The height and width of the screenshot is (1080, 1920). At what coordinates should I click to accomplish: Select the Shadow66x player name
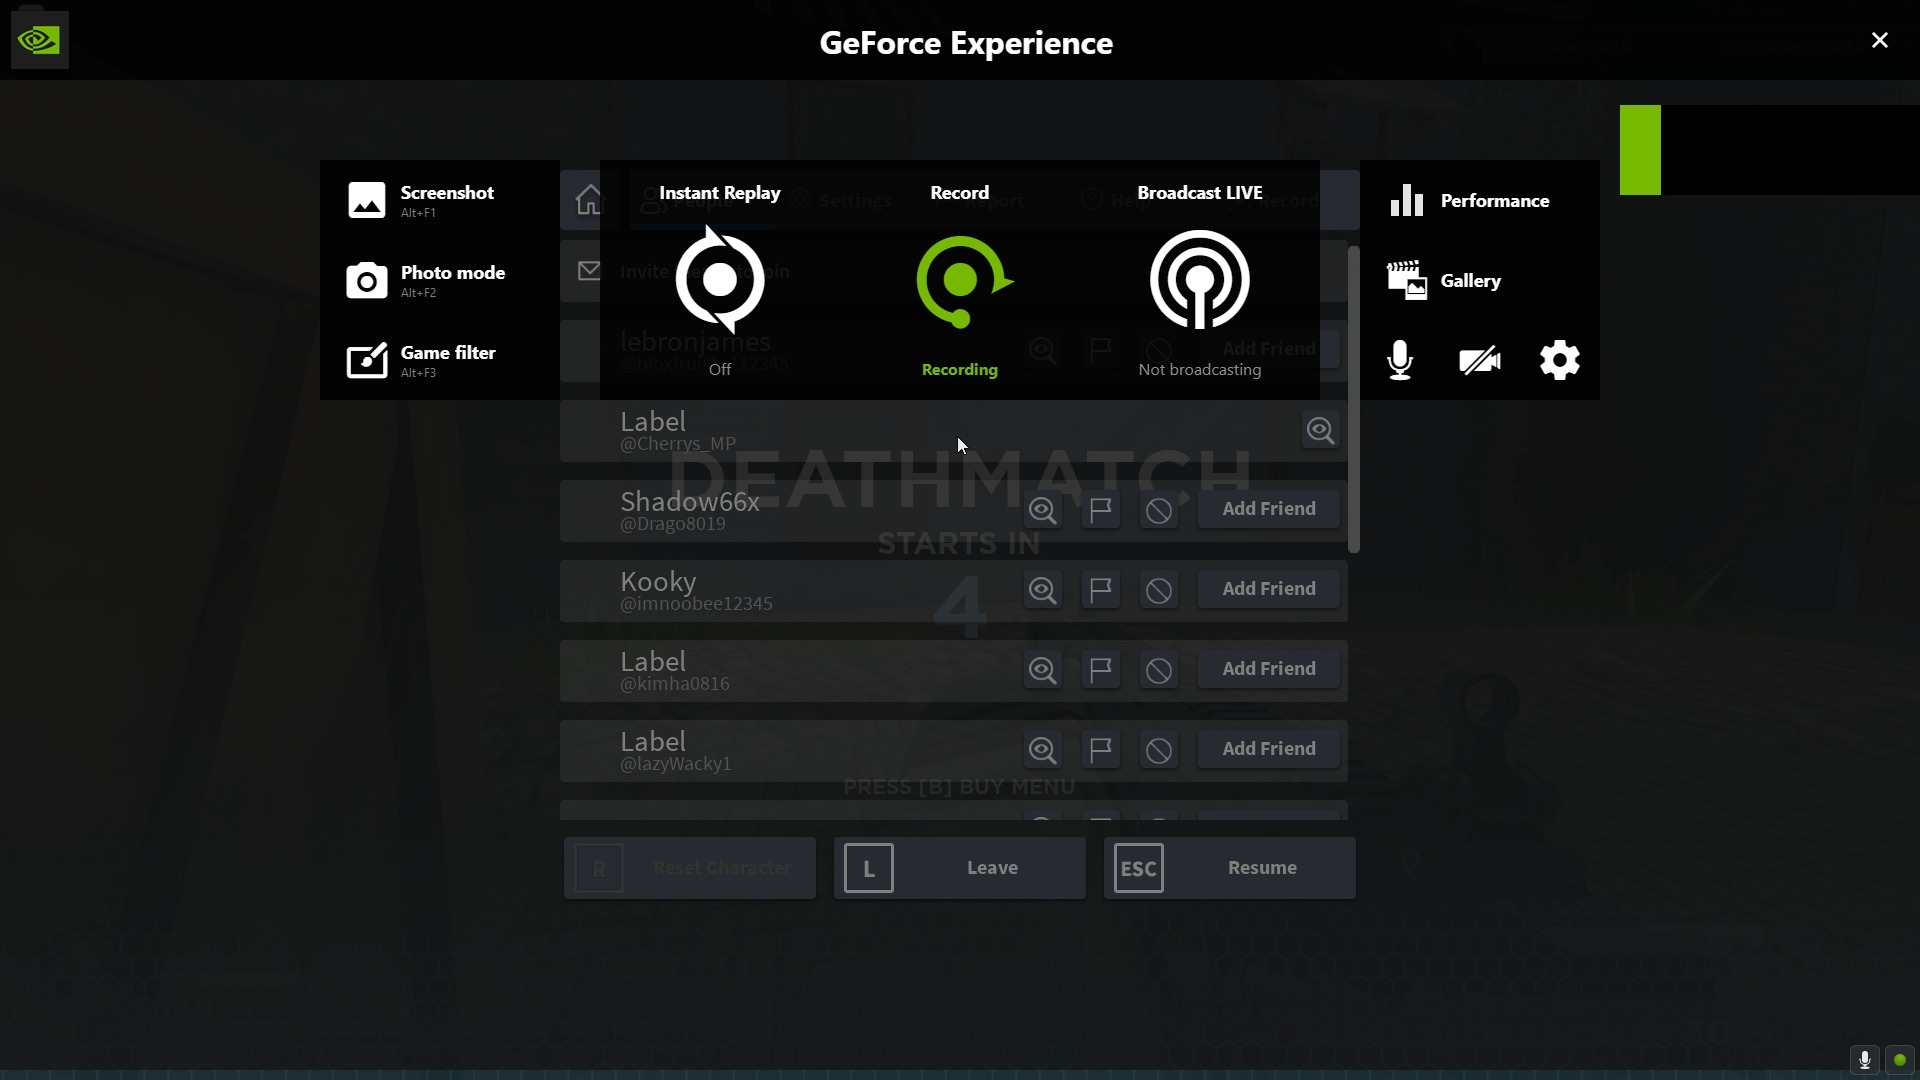click(690, 502)
